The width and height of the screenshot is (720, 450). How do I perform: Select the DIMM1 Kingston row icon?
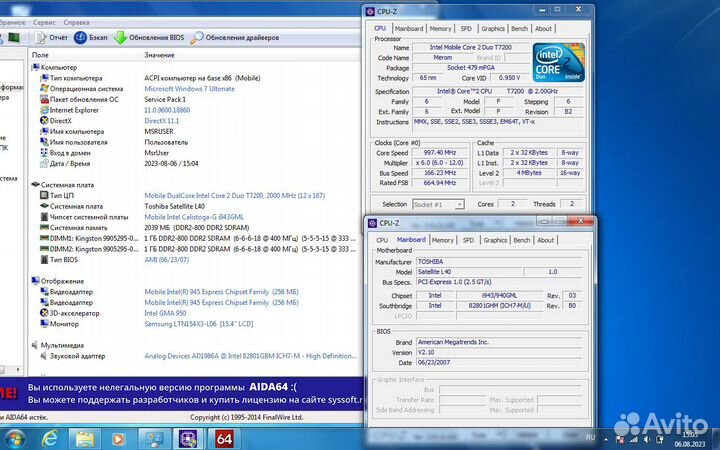click(44, 238)
